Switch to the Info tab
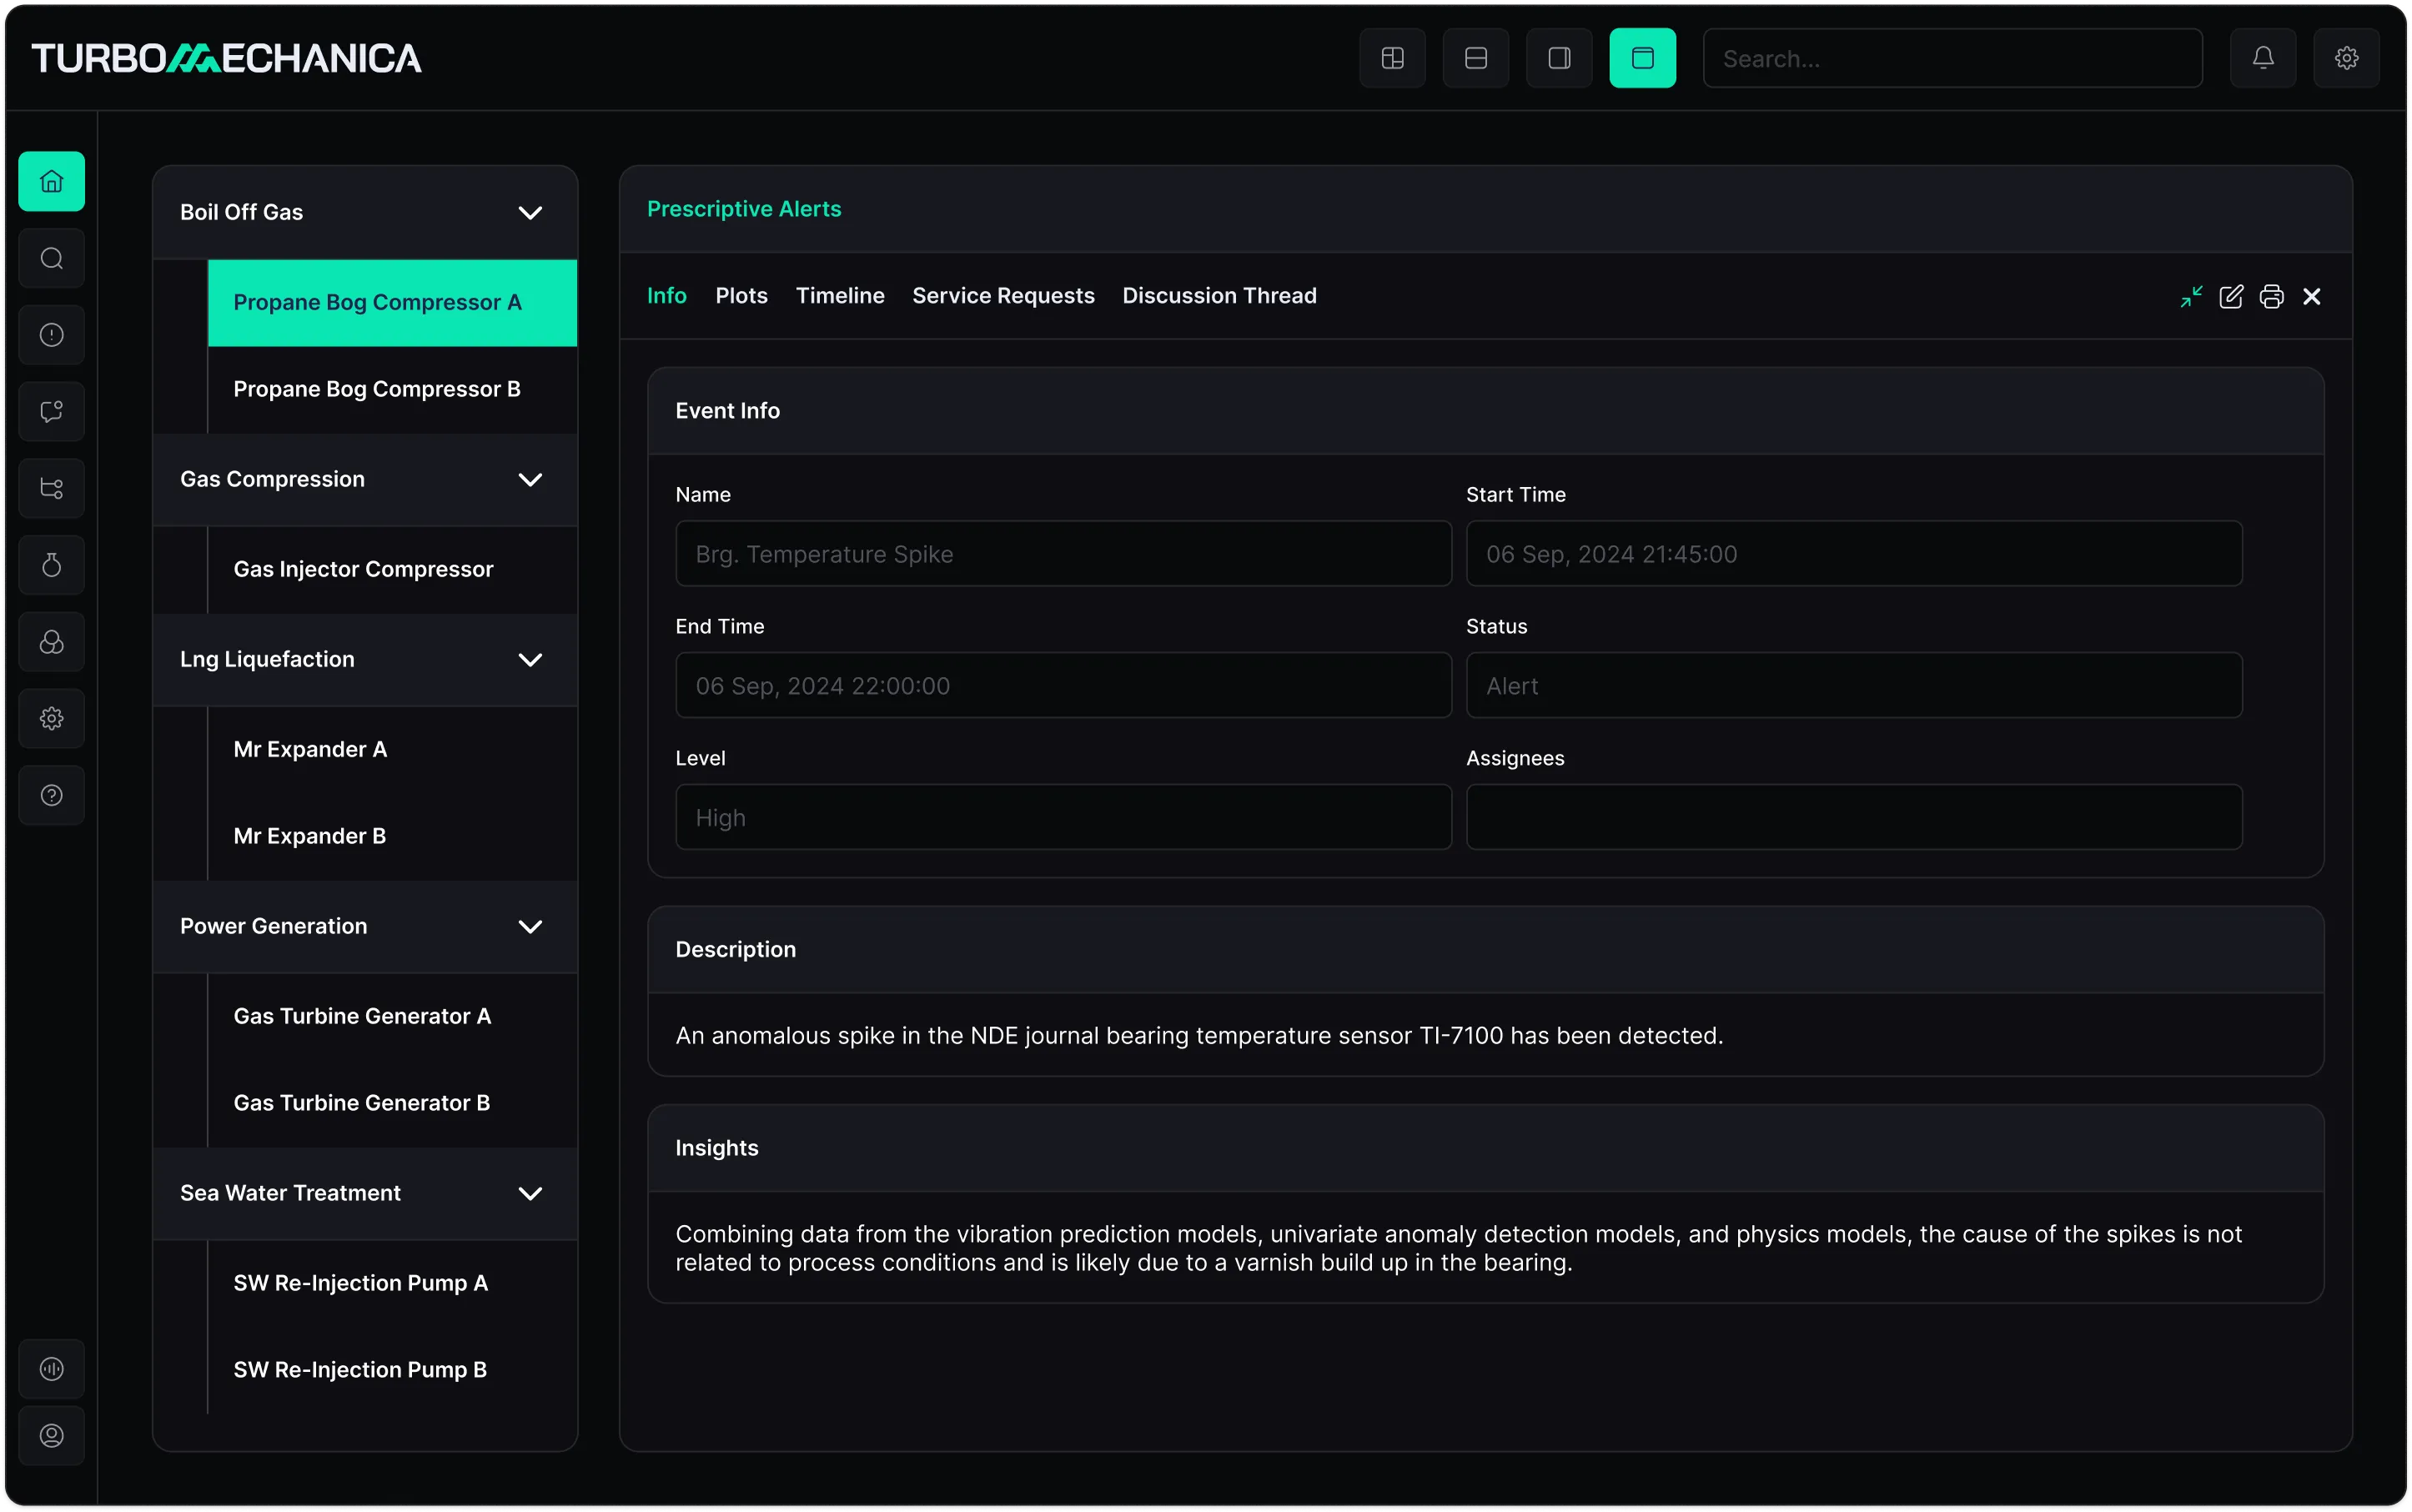Viewport: 2412px width, 1512px height. (666, 295)
